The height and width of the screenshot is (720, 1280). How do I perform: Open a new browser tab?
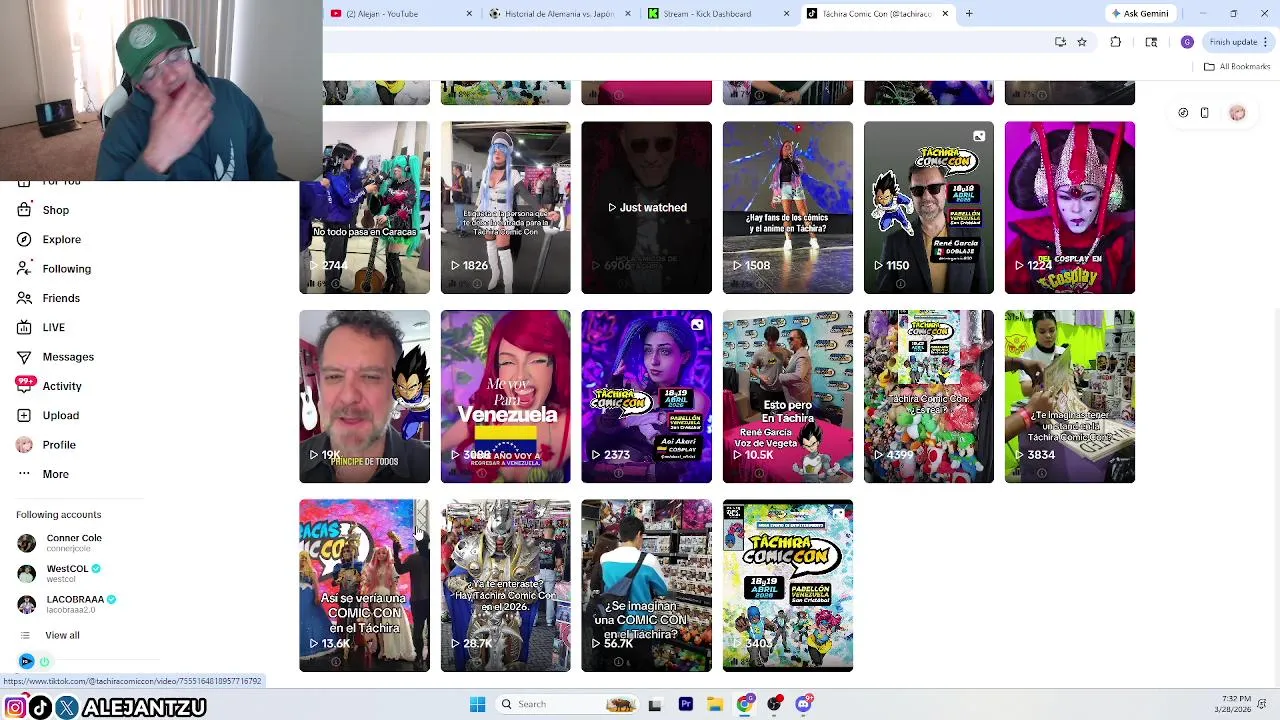(969, 14)
